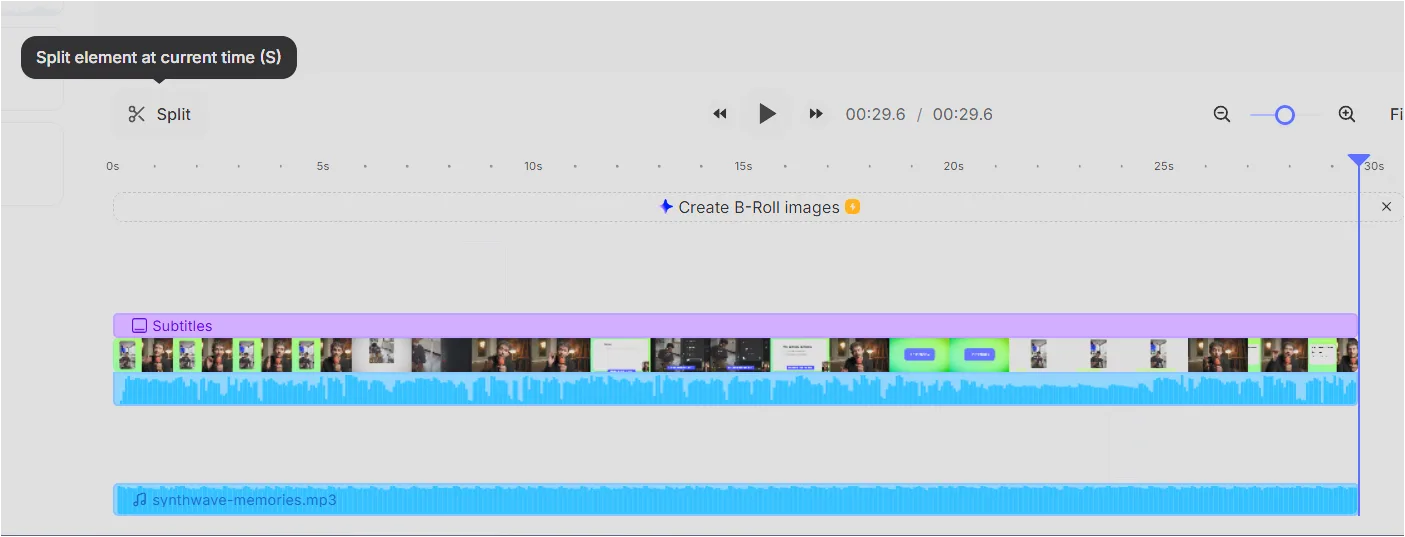Click the 15s mark on timeline ruler

(743, 166)
